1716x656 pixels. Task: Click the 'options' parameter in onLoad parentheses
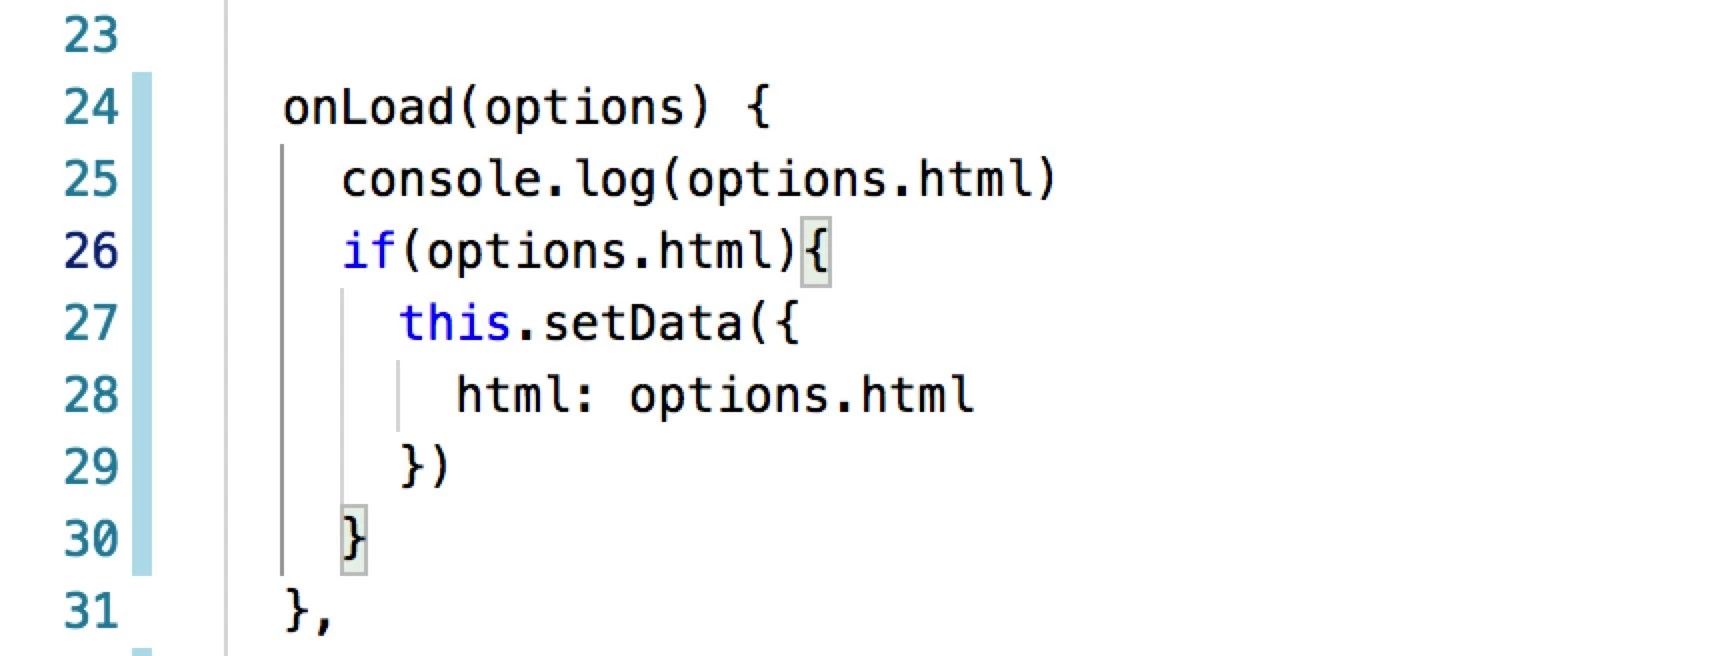584,109
